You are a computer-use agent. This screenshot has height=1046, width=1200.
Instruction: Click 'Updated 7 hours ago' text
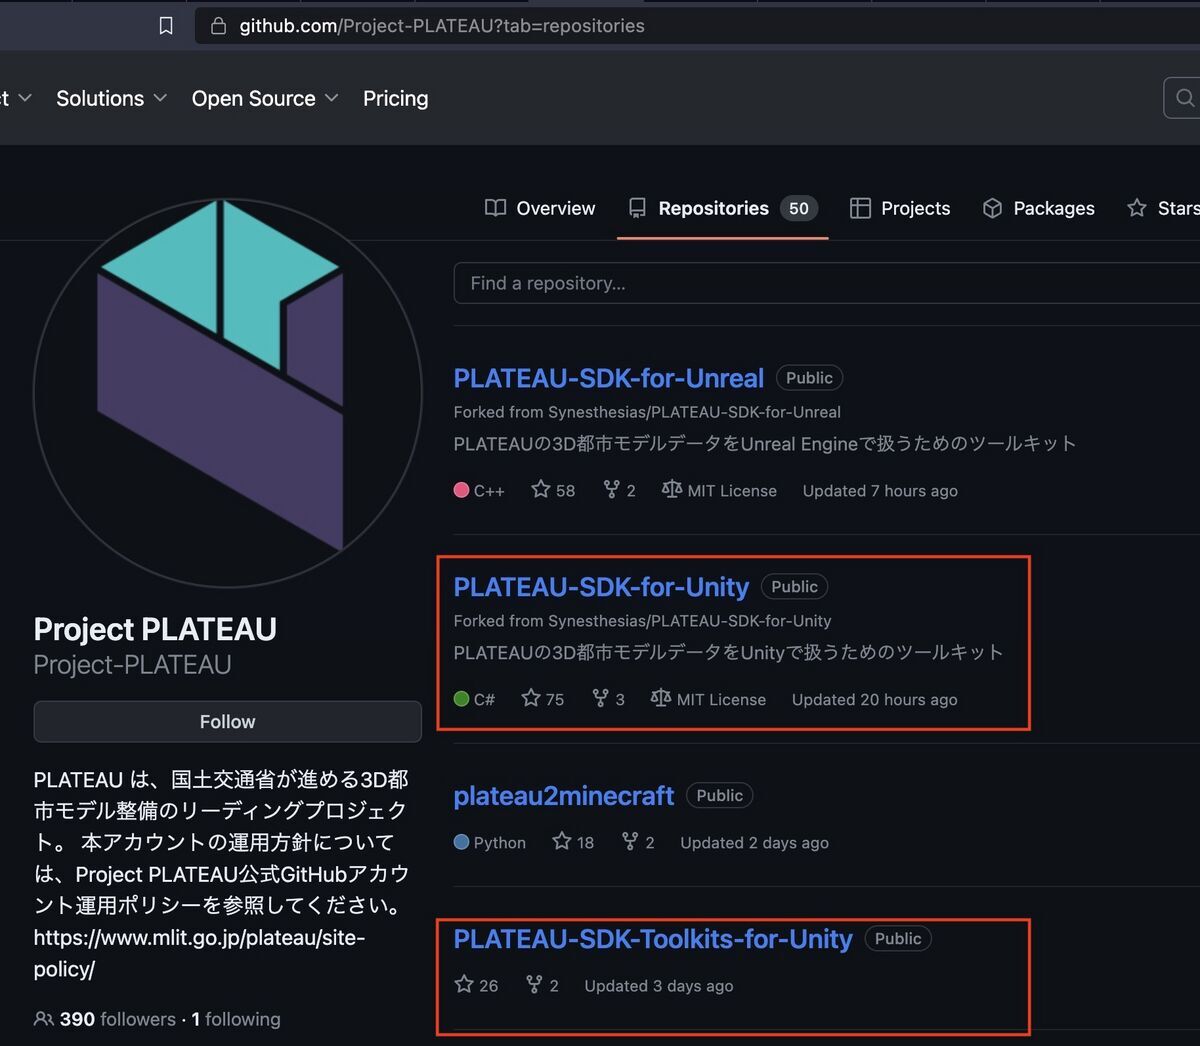click(x=880, y=490)
